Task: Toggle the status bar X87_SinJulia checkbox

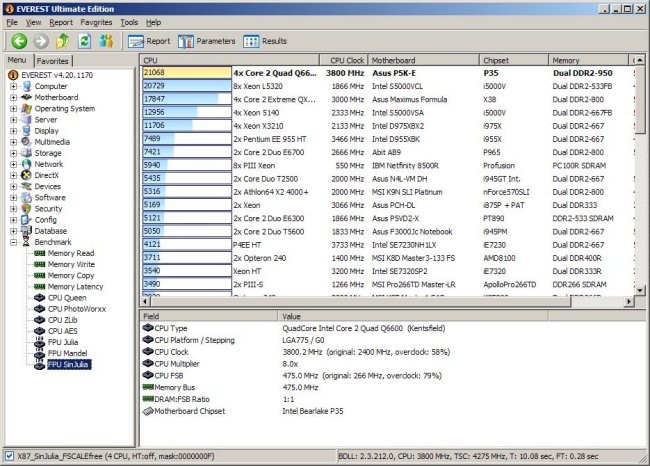Action: click(9, 456)
